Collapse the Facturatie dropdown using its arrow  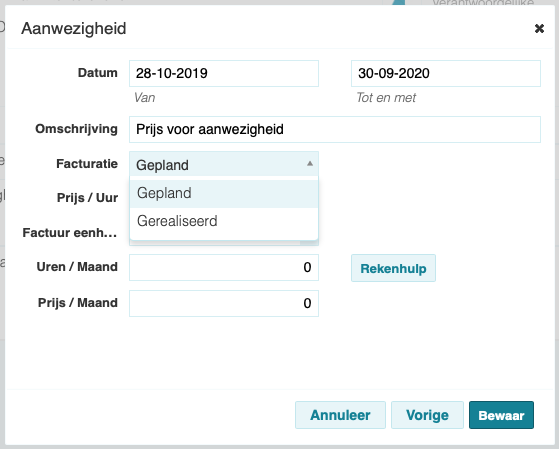tap(310, 164)
